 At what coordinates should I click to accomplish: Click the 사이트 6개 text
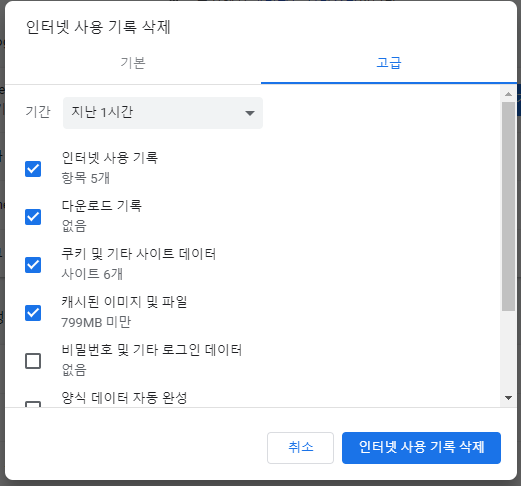point(92,274)
